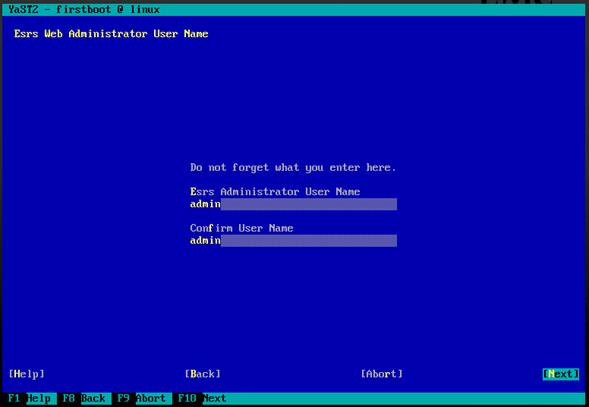This screenshot has height=407, width=589.
Task: Go back using the [Back] button
Action: click(x=202, y=374)
